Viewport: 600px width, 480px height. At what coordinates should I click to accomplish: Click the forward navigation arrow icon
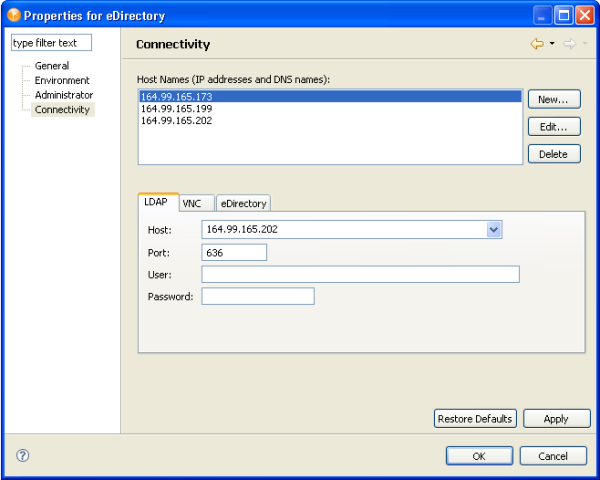coord(569,44)
